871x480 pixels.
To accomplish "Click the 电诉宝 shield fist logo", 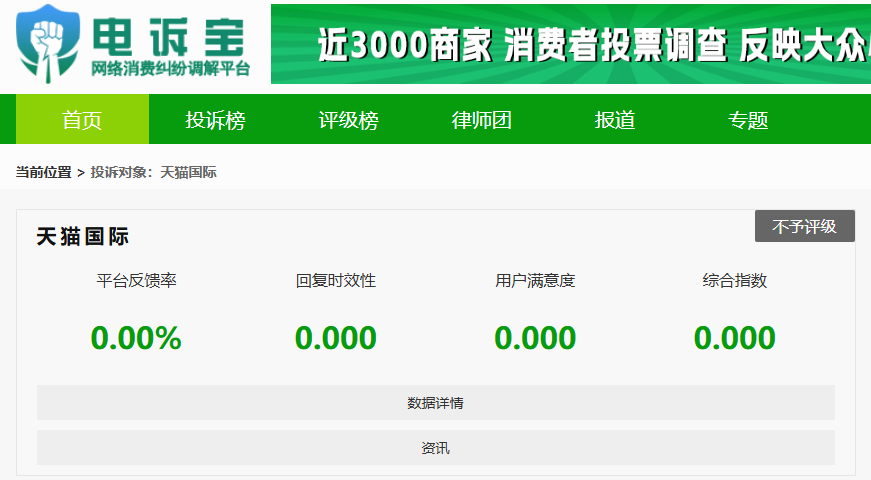I will (x=48, y=44).
